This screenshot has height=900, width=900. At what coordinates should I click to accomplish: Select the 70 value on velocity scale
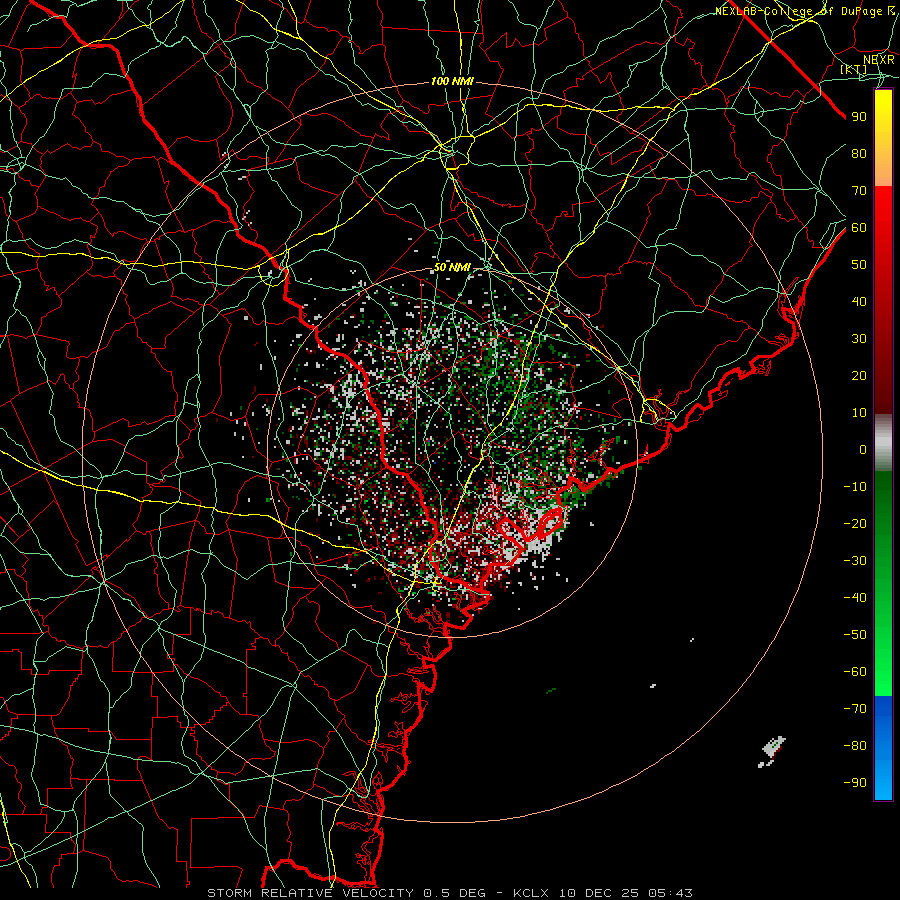(859, 191)
